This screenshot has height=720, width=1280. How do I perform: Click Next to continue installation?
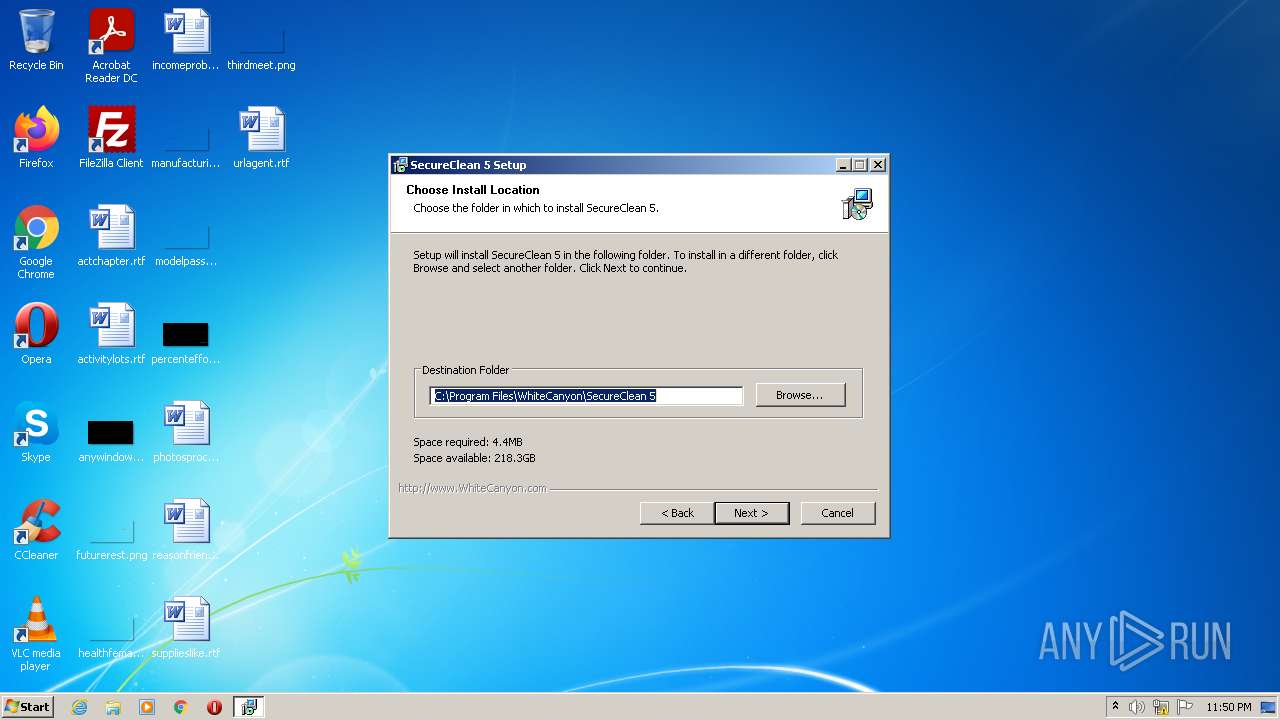751,513
